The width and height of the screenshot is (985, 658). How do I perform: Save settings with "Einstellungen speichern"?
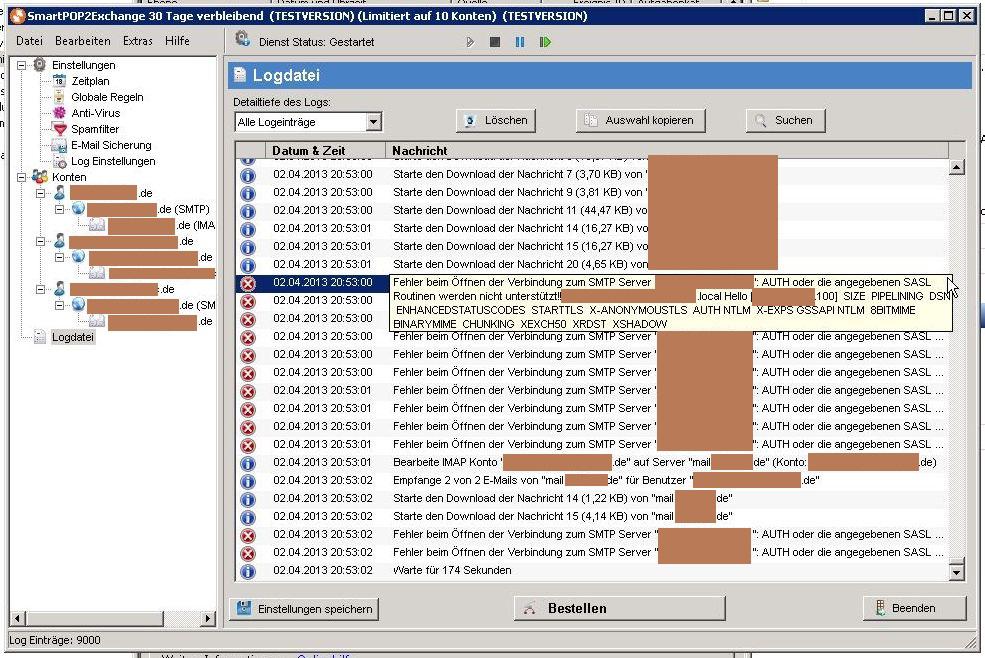click(x=304, y=609)
